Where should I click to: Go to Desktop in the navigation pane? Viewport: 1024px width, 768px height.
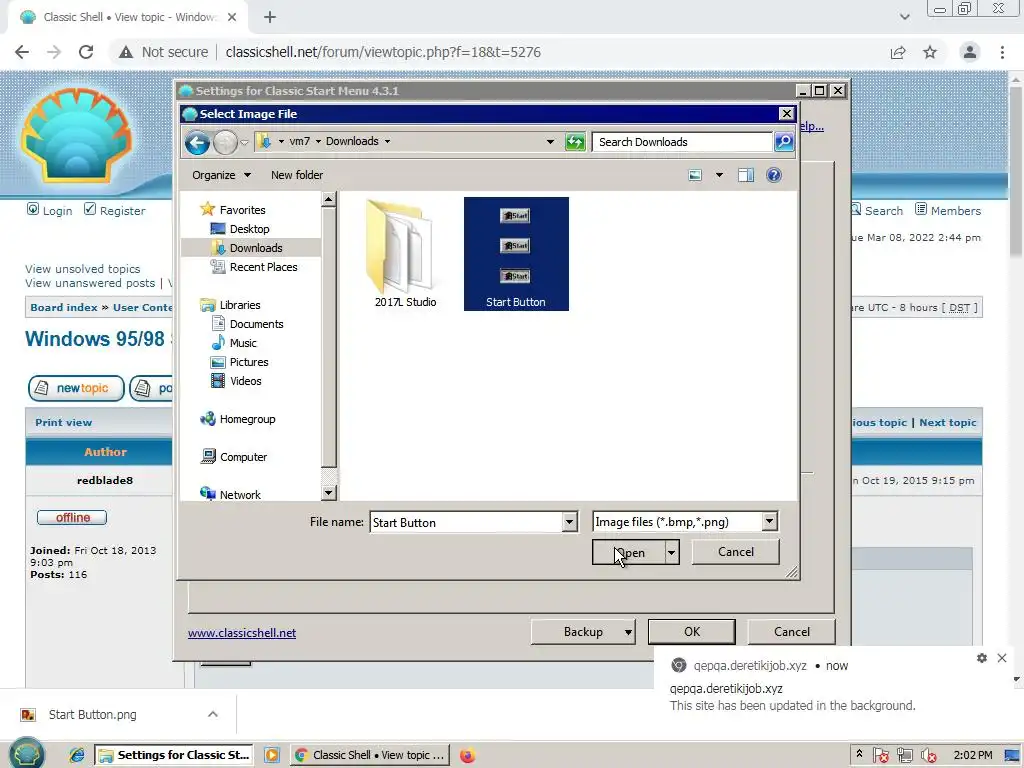[x=249, y=229]
